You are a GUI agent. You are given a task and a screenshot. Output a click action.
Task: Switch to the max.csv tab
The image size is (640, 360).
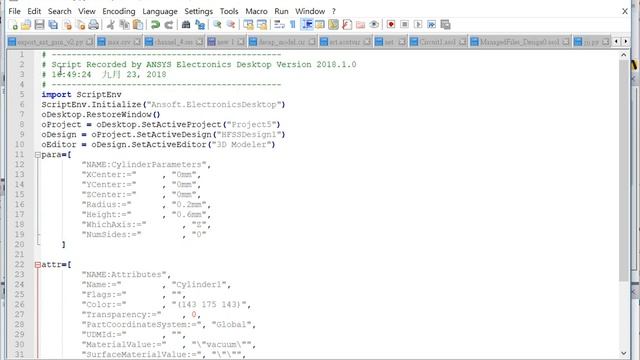pyautogui.click(x=118, y=42)
